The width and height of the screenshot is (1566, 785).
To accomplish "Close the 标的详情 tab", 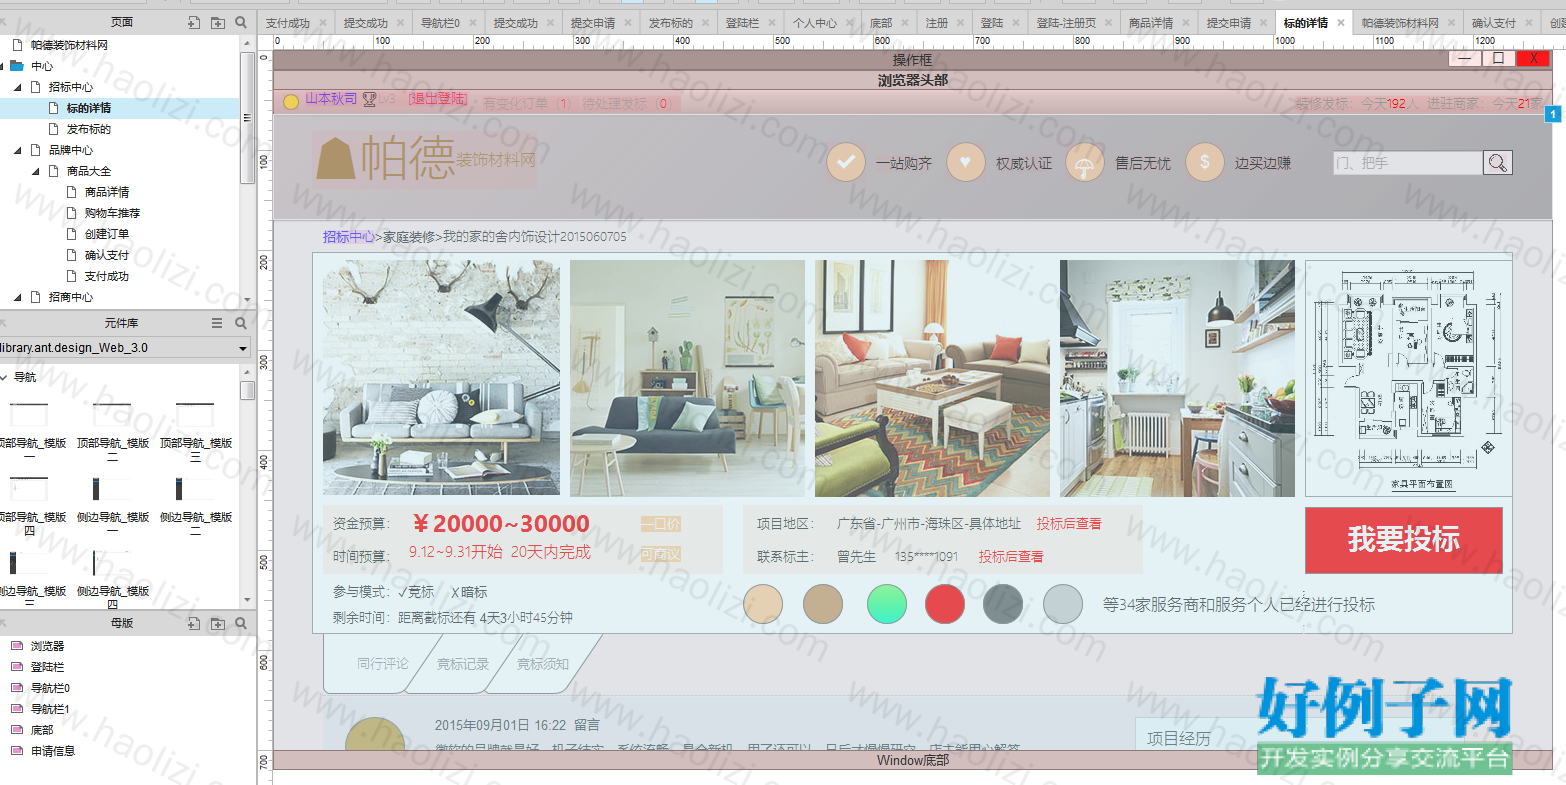I will pyautogui.click(x=1340, y=23).
